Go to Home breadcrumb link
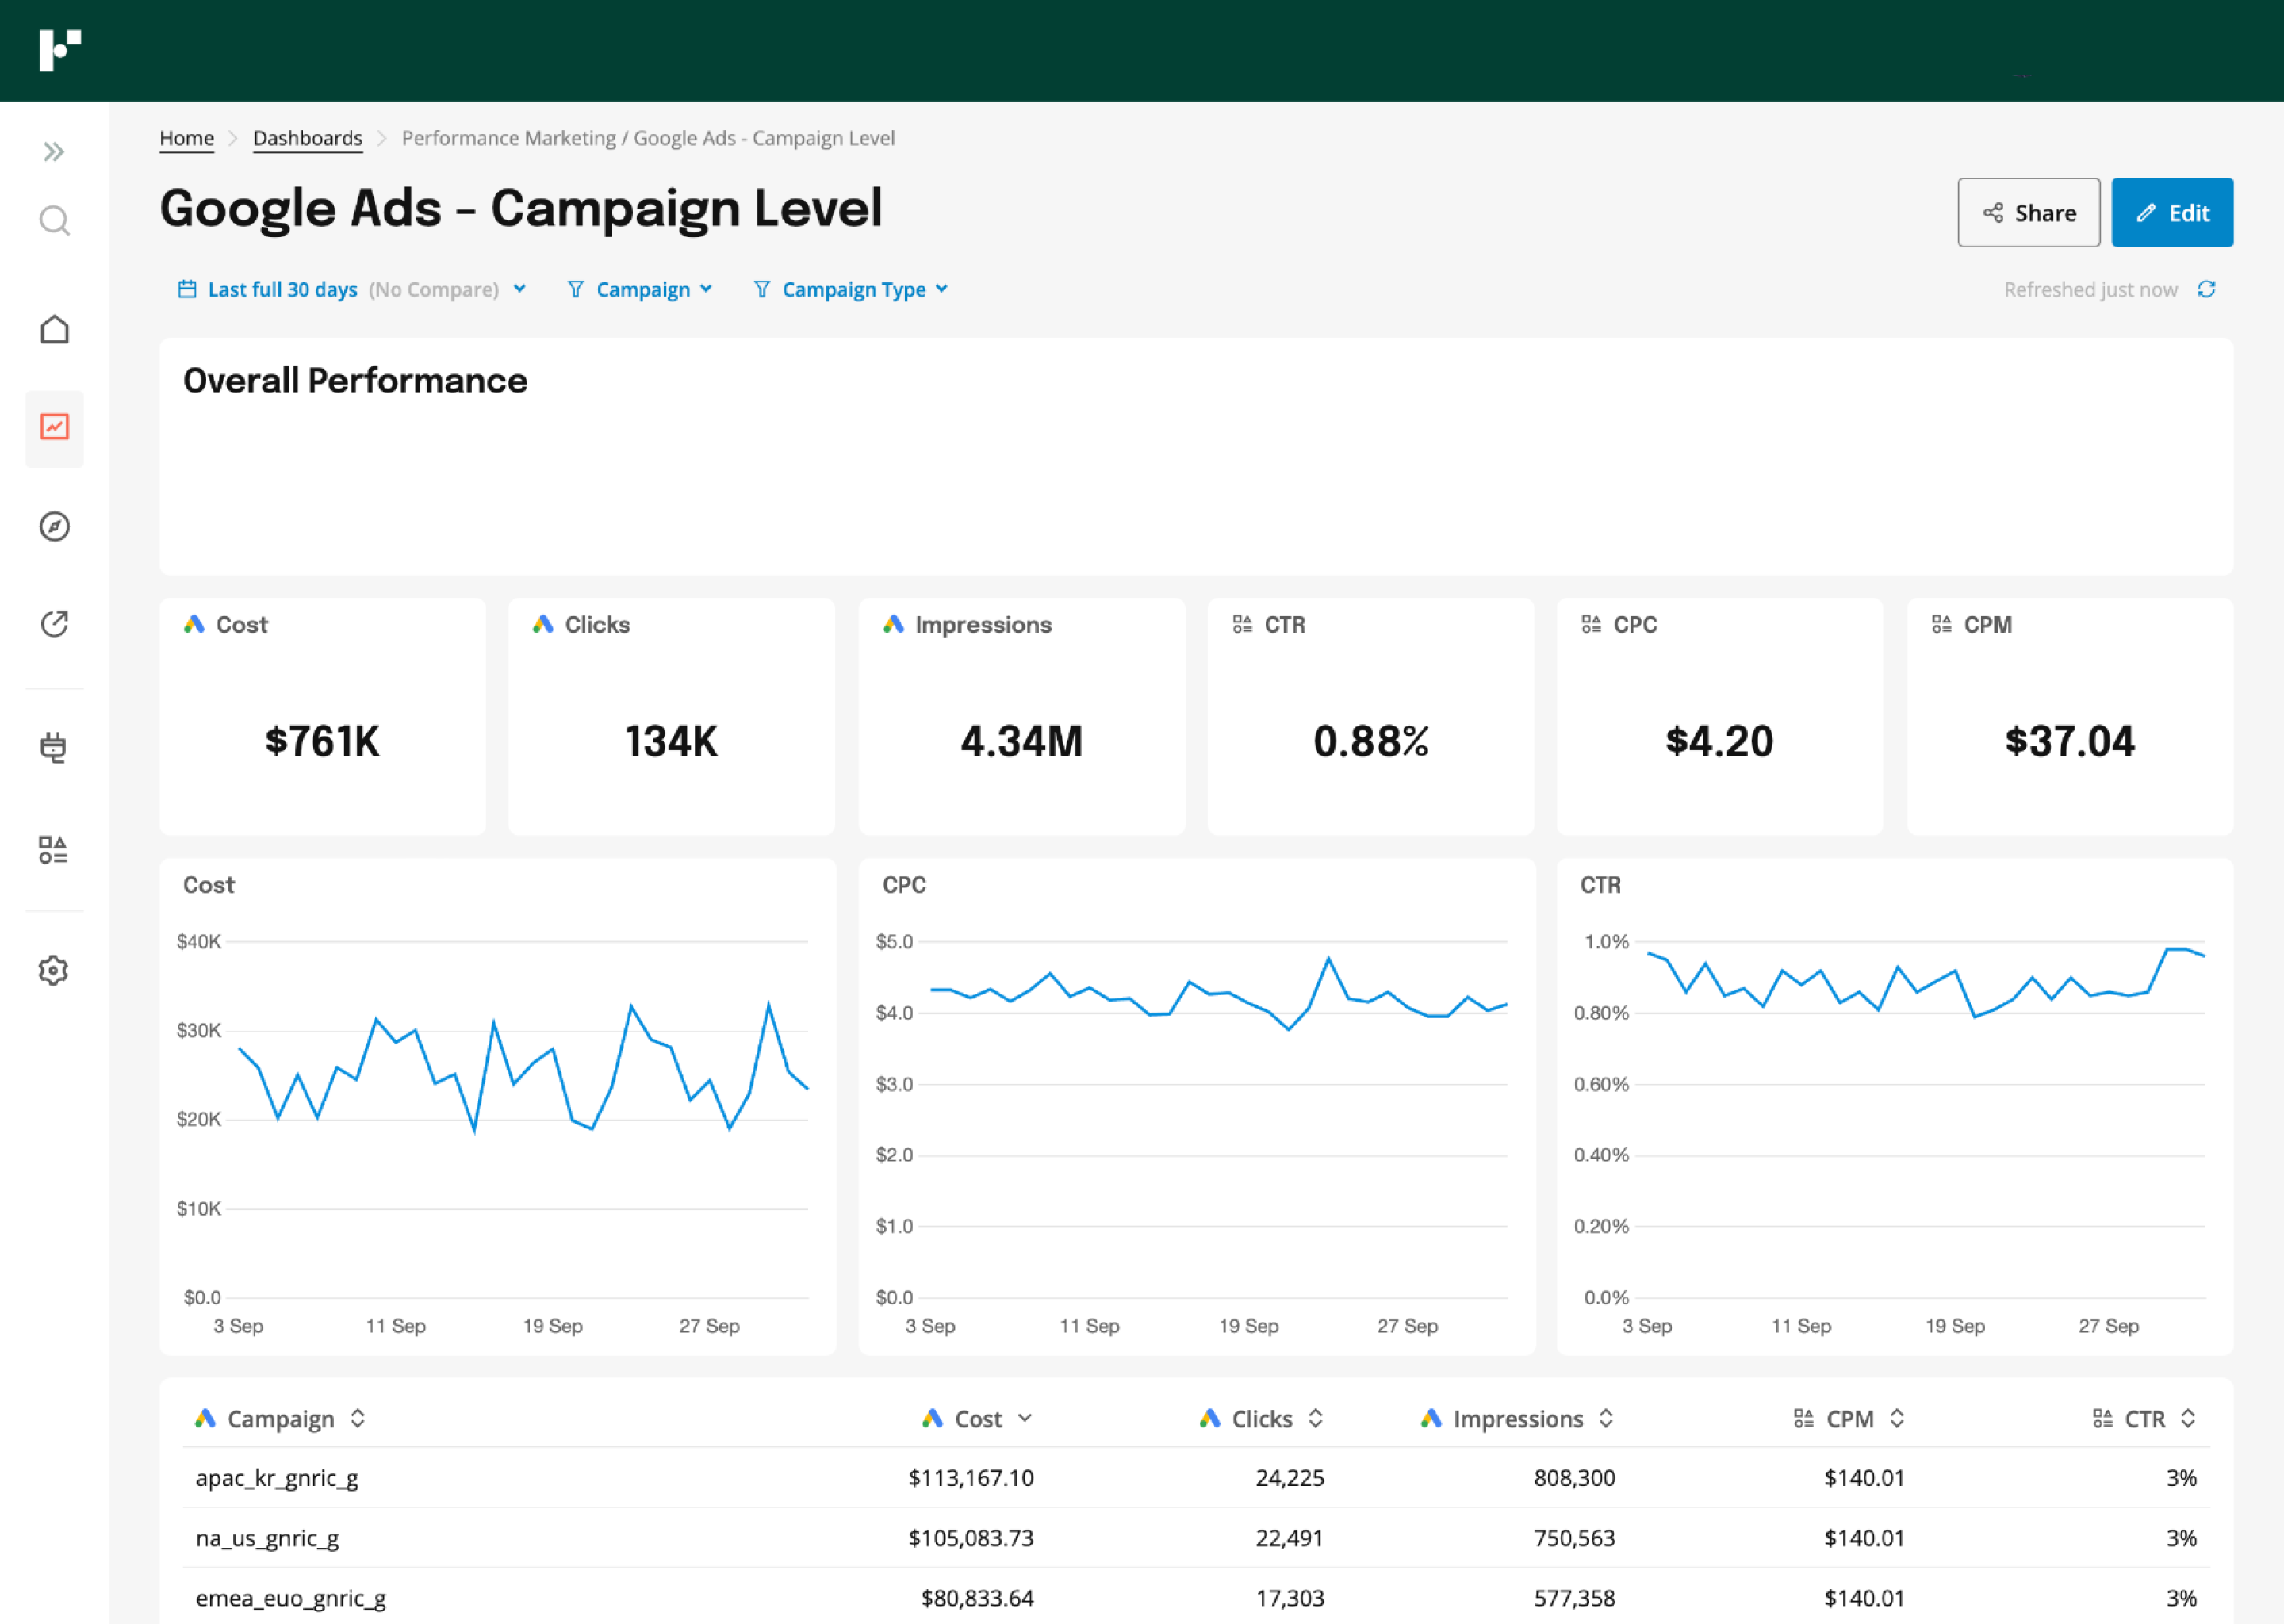This screenshot has width=2284, height=1624. point(186,138)
